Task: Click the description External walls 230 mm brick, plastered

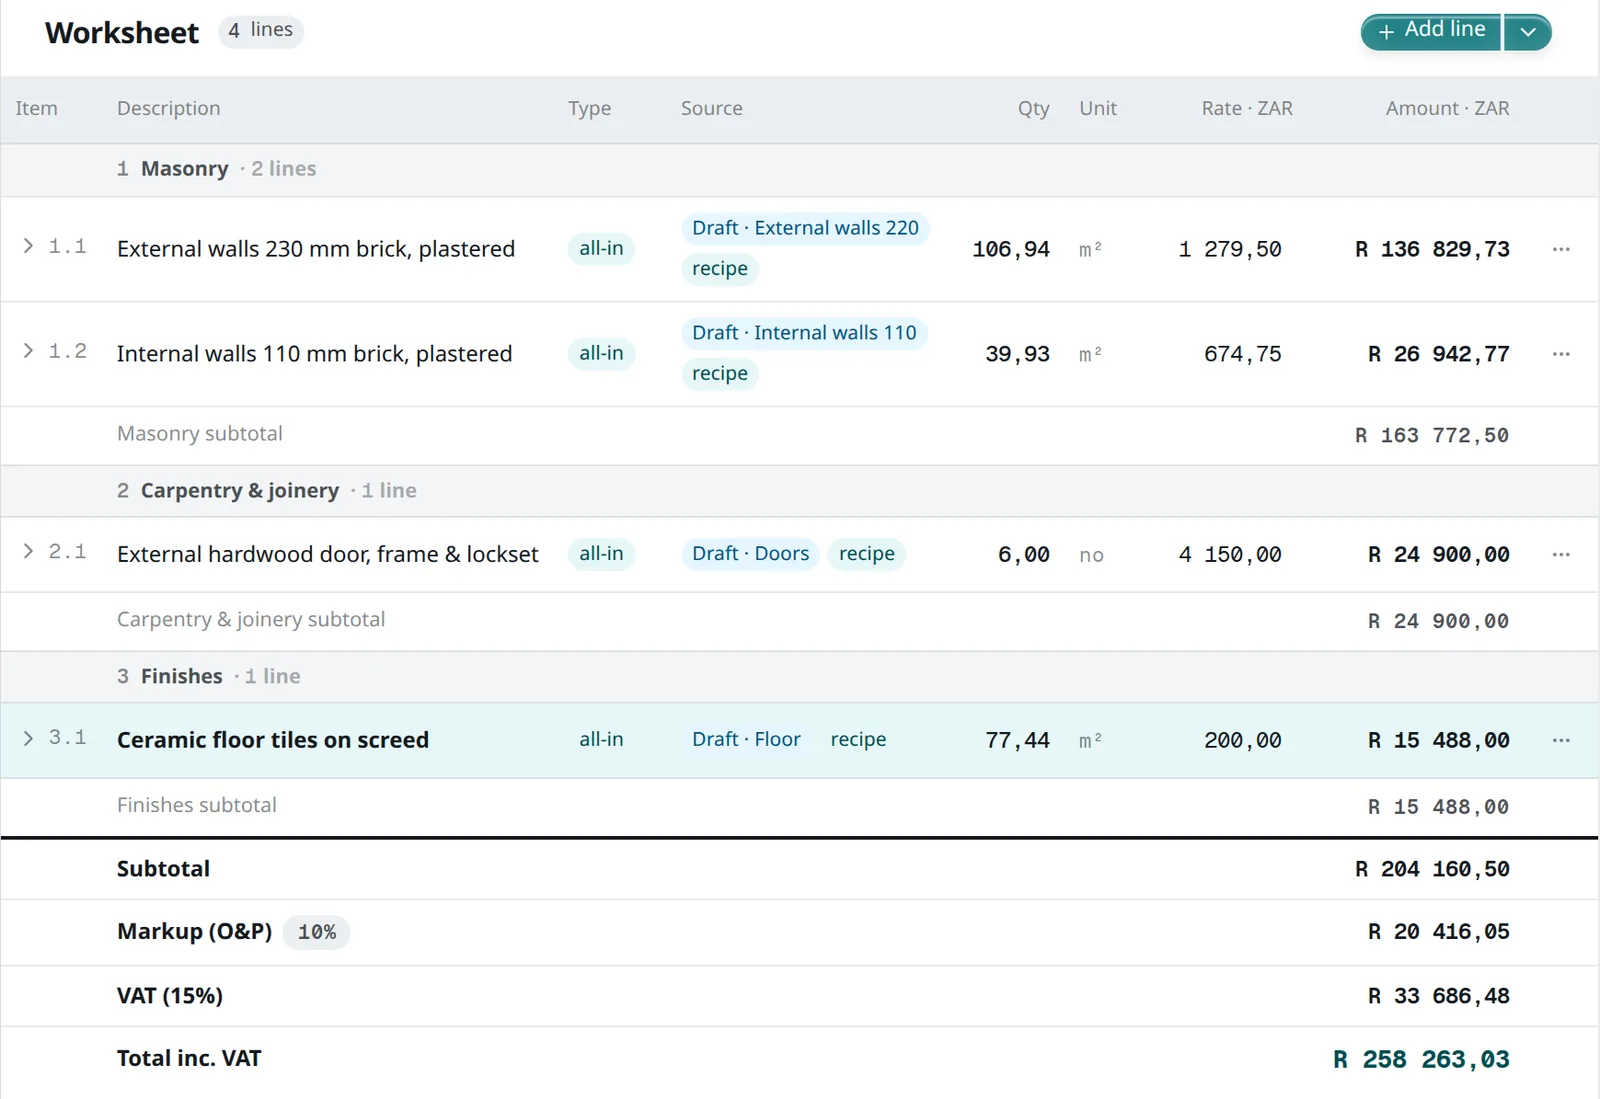Action: (x=316, y=249)
